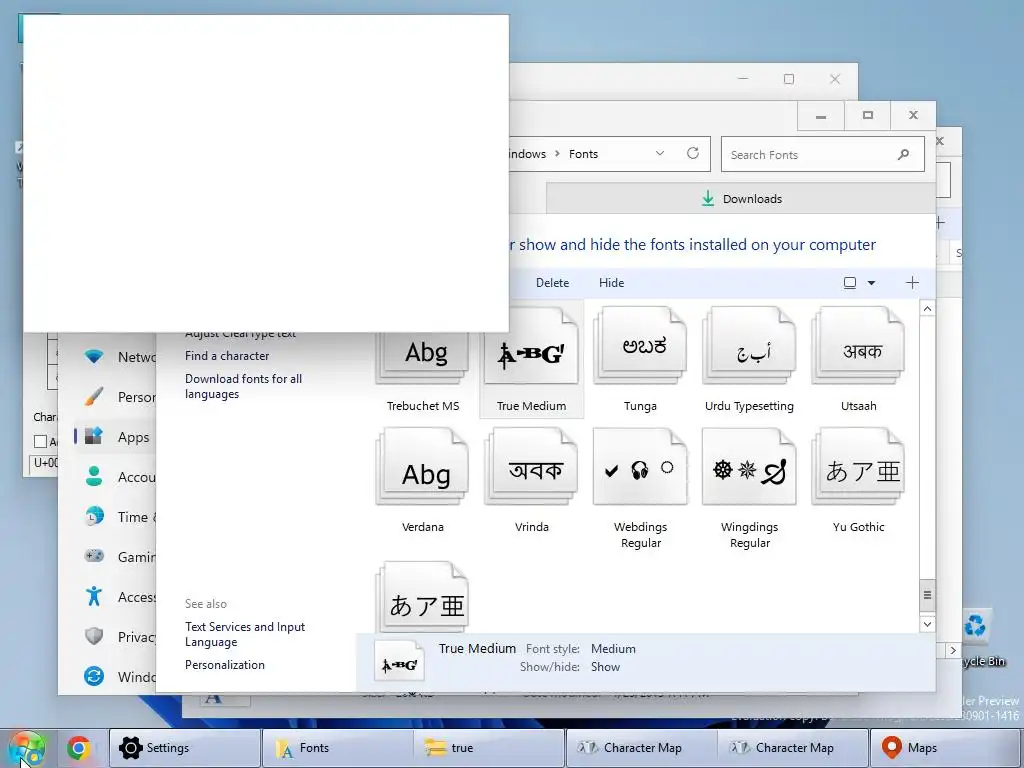Click the refresh icon in the address bar
The image size is (1024, 768).
pos(693,153)
